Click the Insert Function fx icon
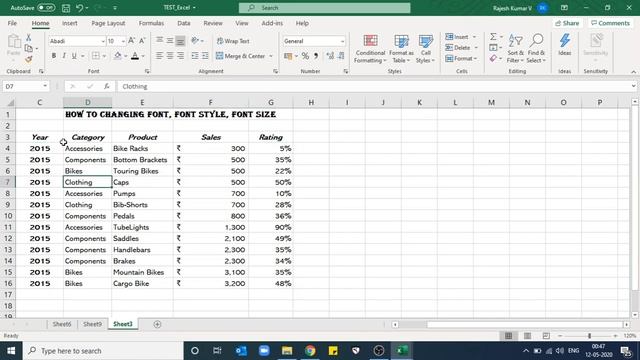The image size is (640, 360). (107, 86)
